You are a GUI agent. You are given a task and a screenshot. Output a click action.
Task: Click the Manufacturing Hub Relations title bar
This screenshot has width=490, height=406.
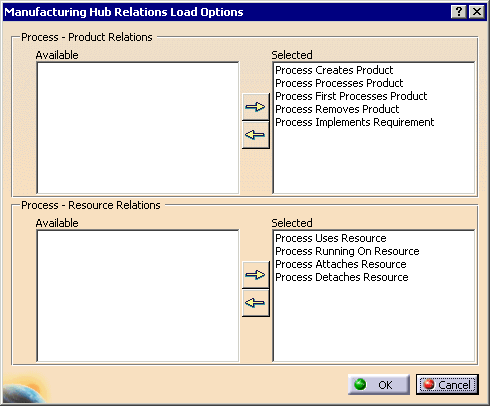click(x=227, y=12)
